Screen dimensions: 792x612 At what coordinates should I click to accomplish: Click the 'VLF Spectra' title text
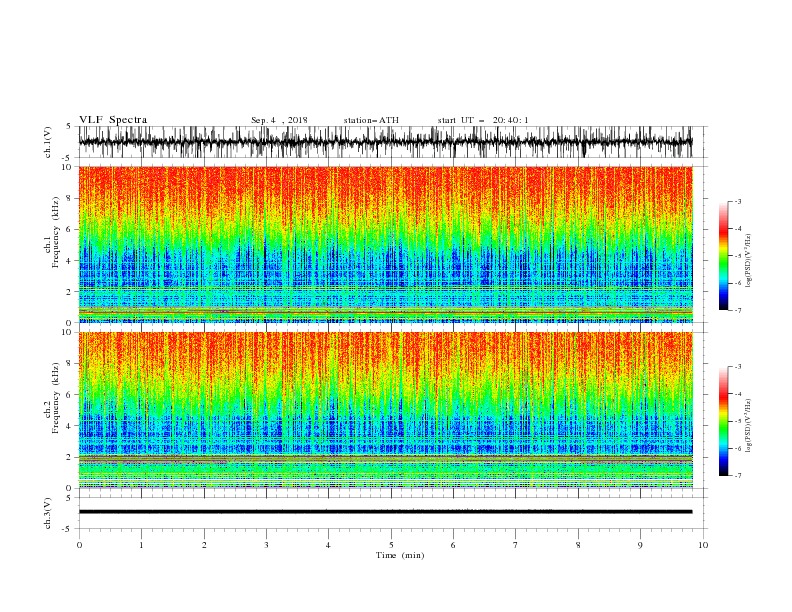click(x=113, y=120)
